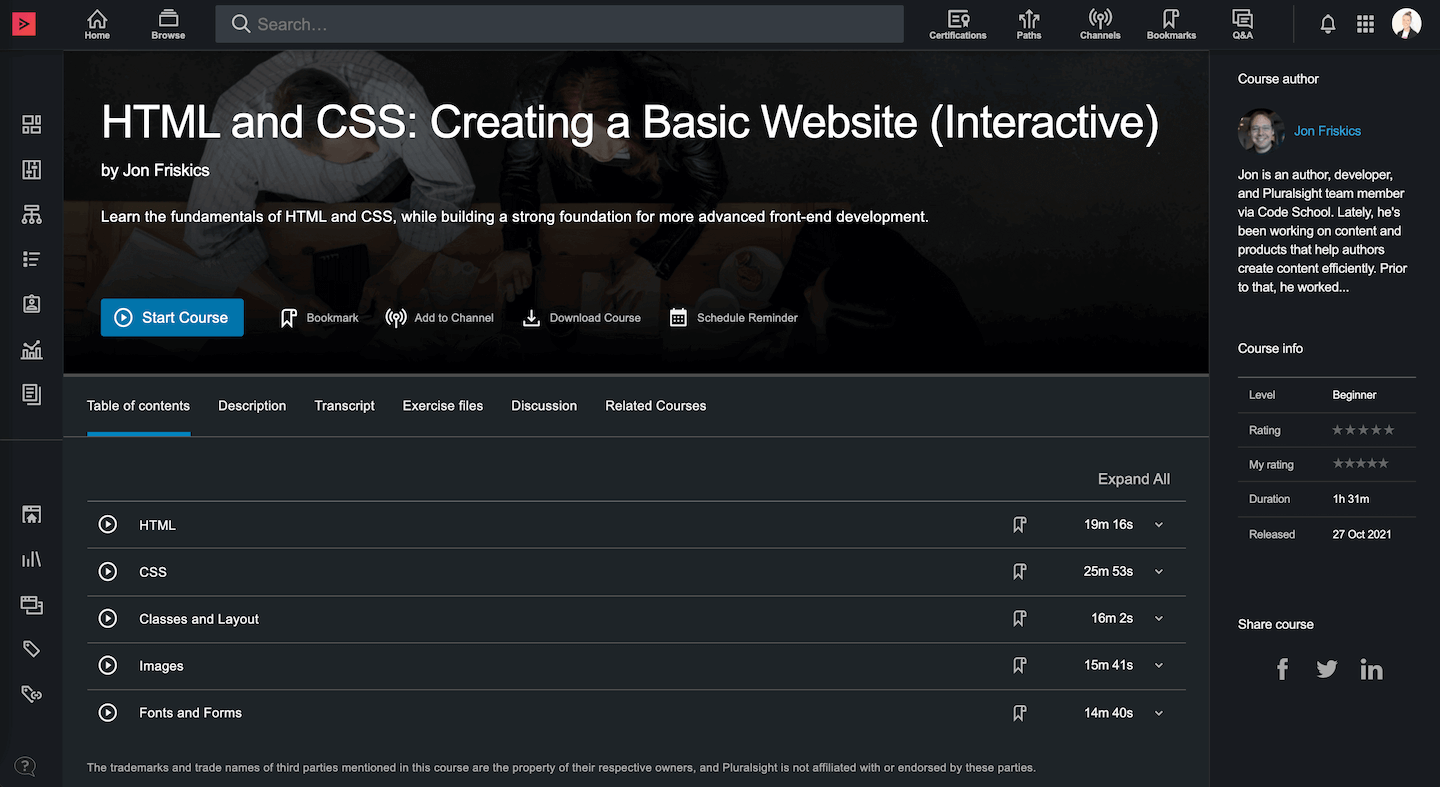Bookmark the CSS module

(1019, 571)
